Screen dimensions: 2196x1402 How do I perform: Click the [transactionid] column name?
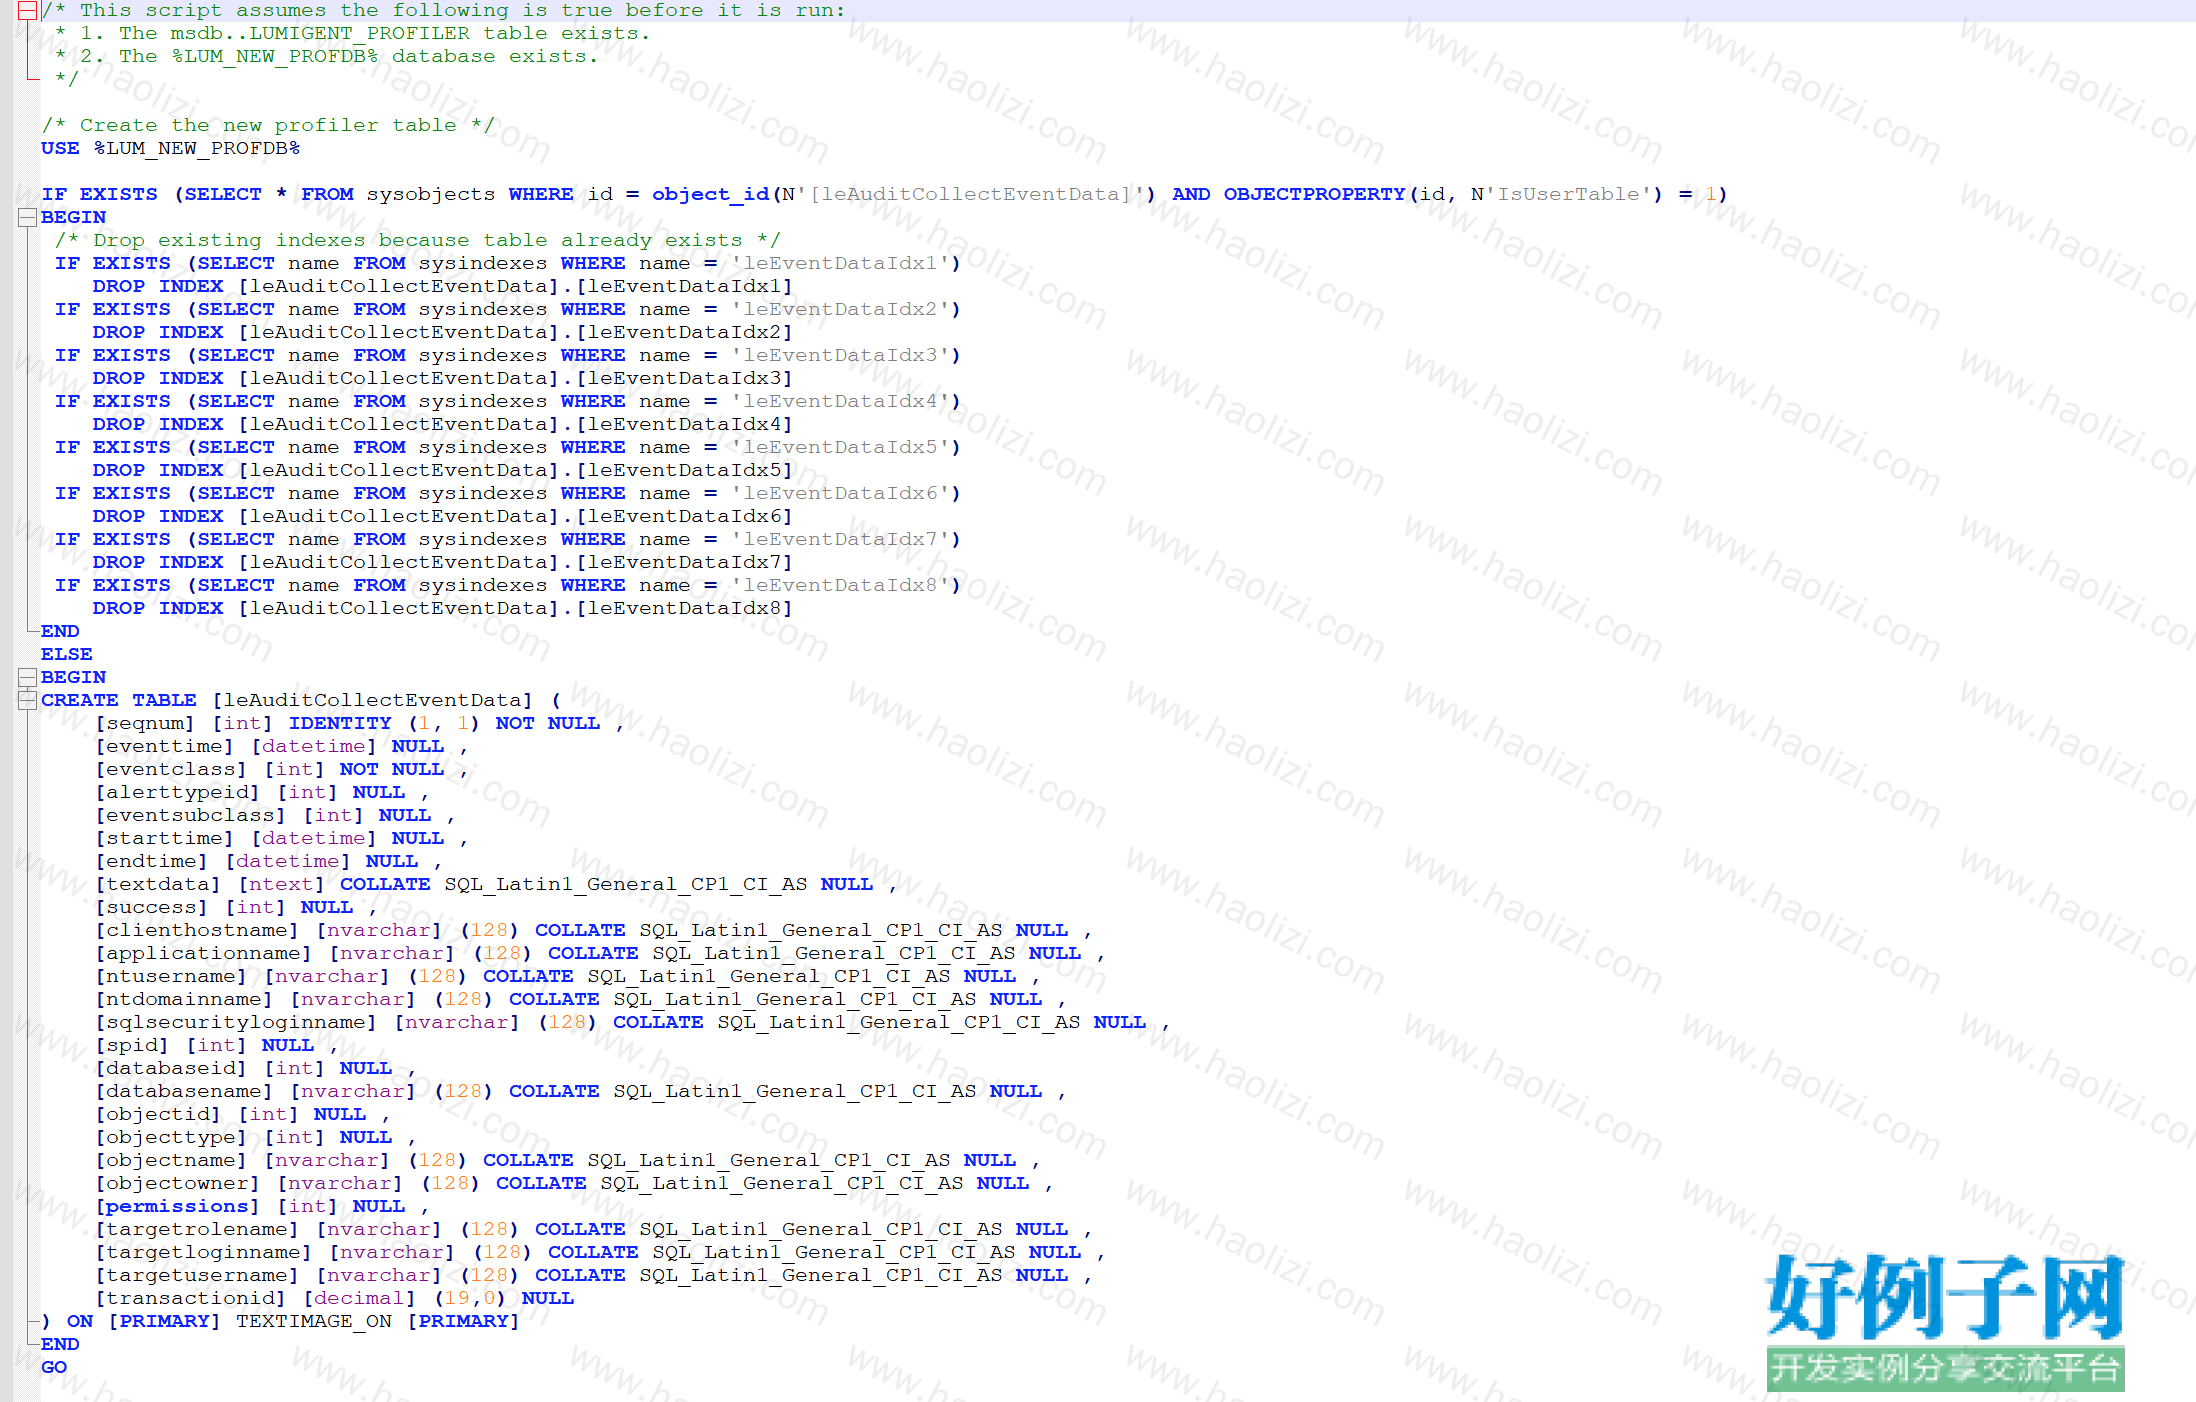[x=191, y=1298]
